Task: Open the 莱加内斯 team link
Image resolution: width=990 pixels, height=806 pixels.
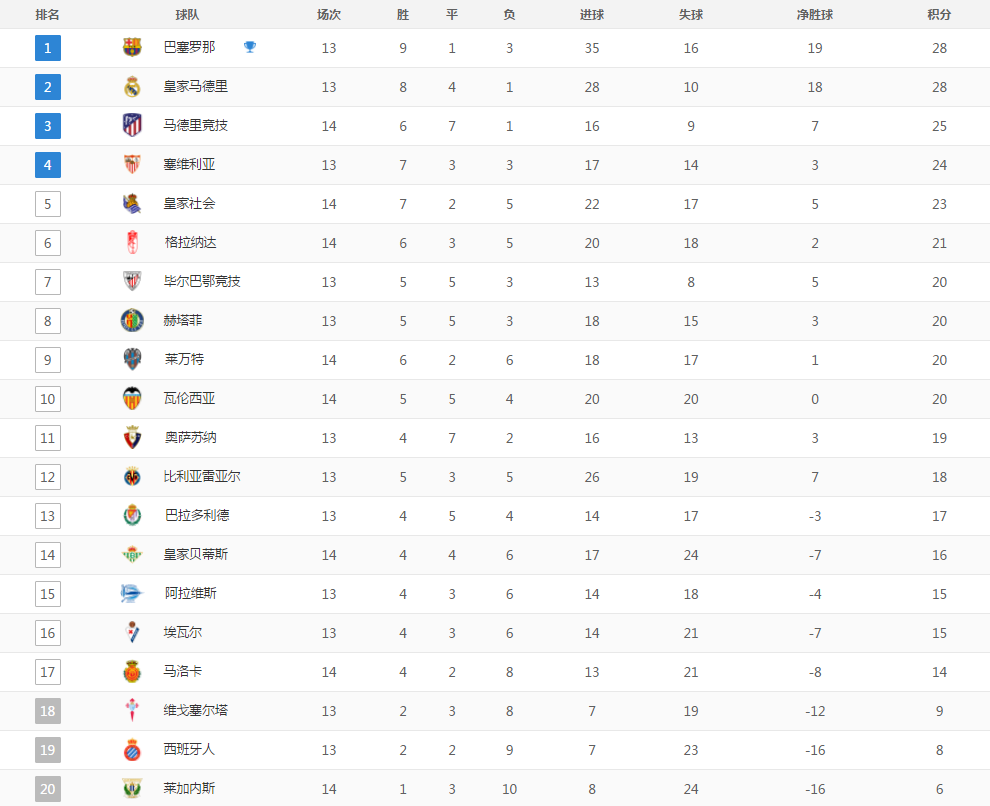Action: (190, 789)
